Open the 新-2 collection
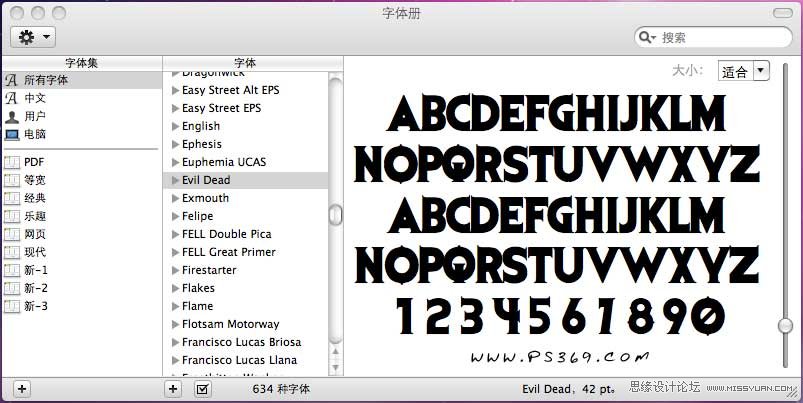 [x=82, y=288]
